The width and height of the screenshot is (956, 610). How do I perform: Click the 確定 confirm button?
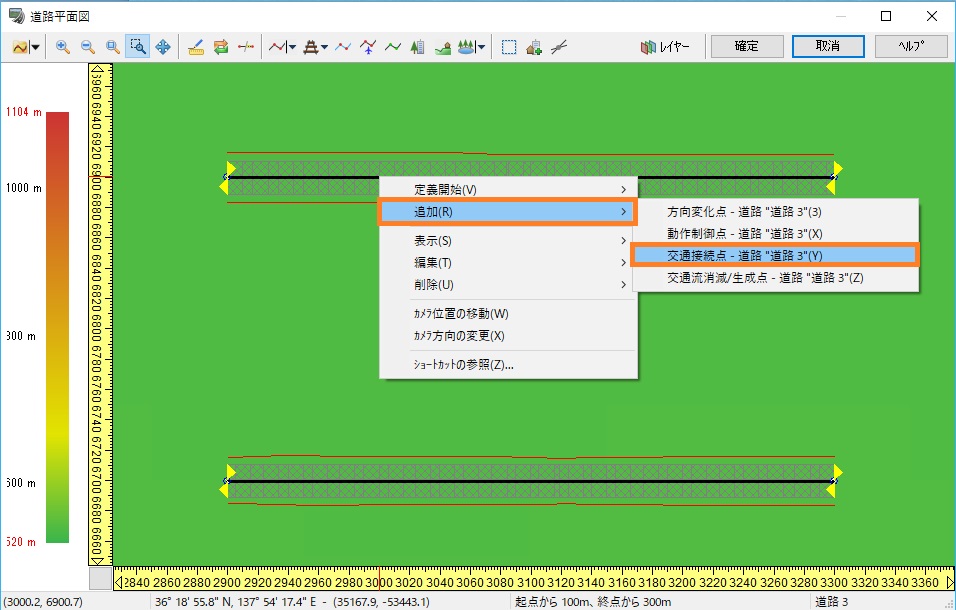(x=747, y=46)
